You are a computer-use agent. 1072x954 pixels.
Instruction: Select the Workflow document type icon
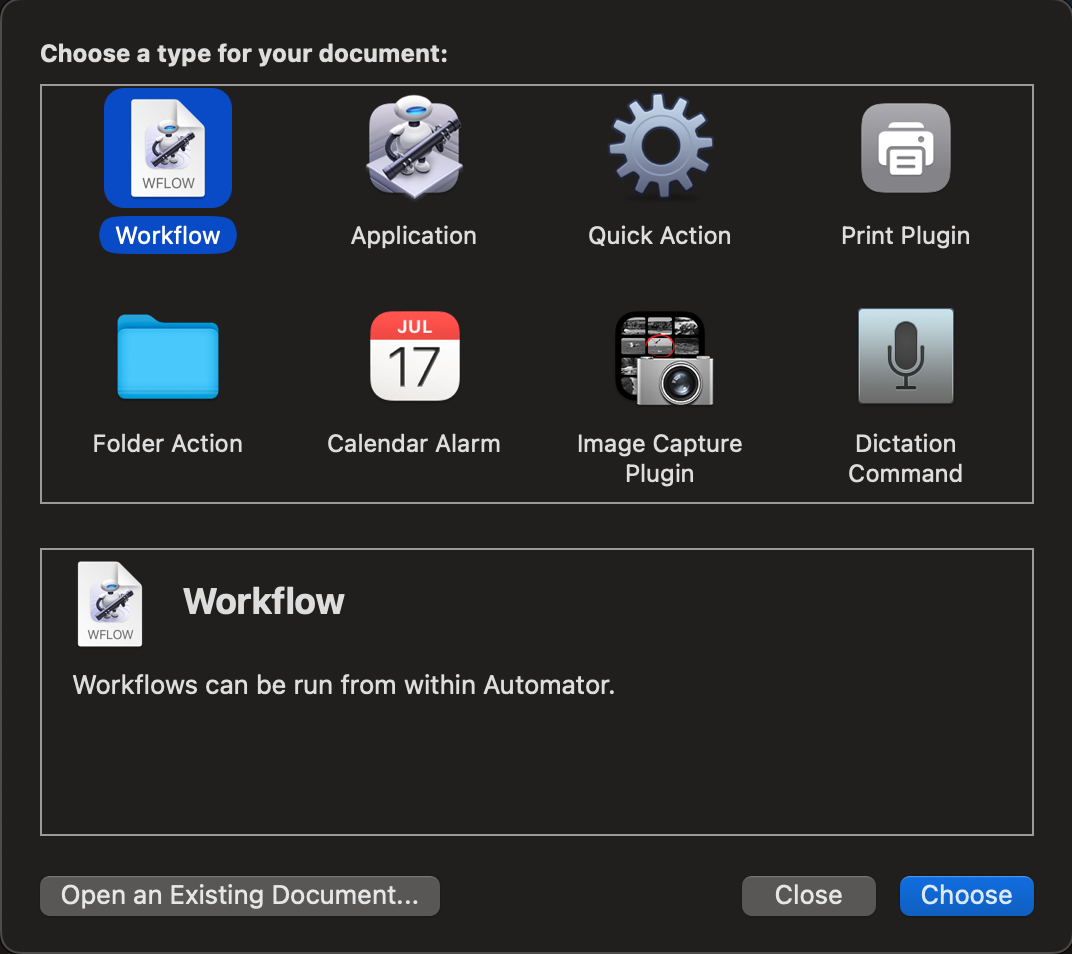pyautogui.click(x=168, y=148)
